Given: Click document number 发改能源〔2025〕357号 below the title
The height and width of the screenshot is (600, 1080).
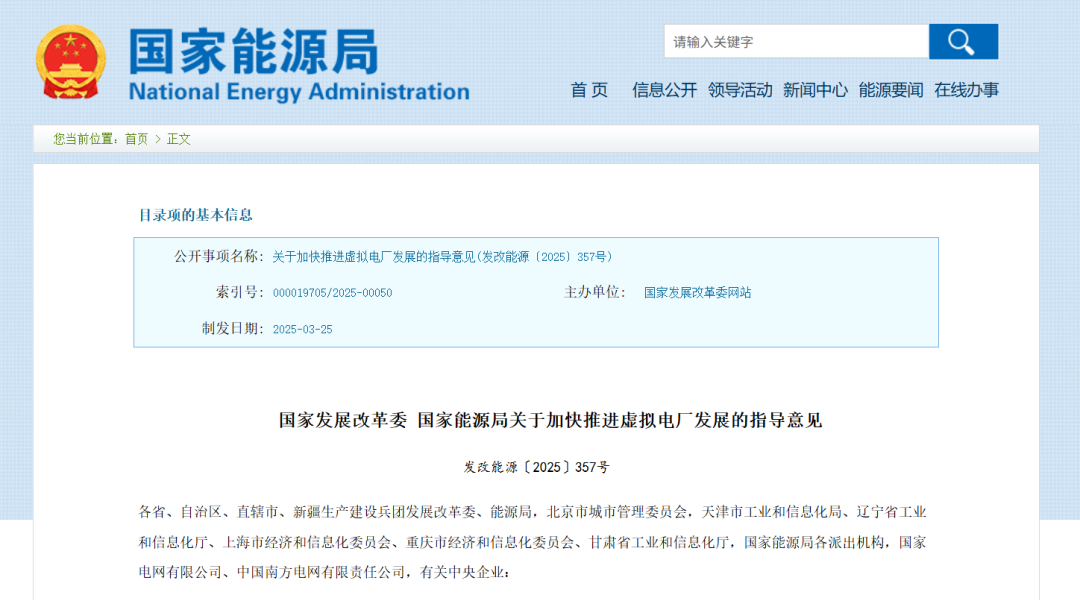Looking at the screenshot, I should (x=536, y=467).
